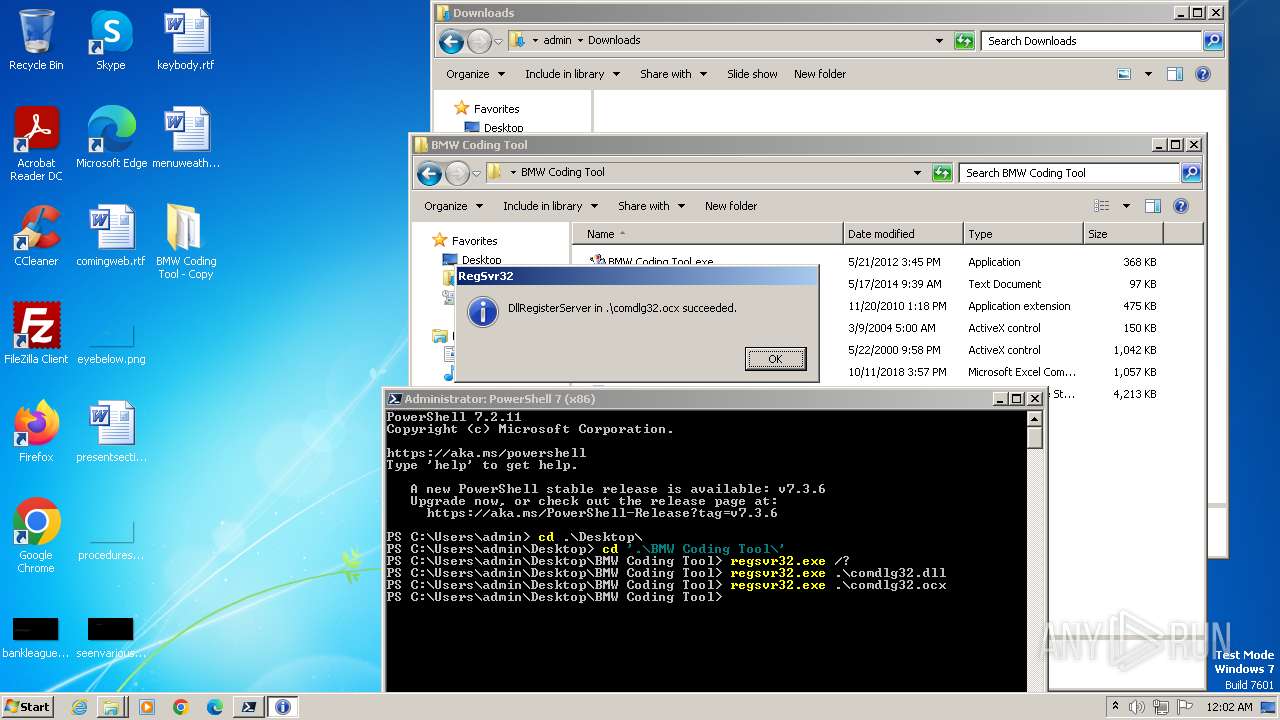This screenshot has width=1280, height=720.
Task: Expand address bar dropdown in Downloads window
Action: (939, 41)
